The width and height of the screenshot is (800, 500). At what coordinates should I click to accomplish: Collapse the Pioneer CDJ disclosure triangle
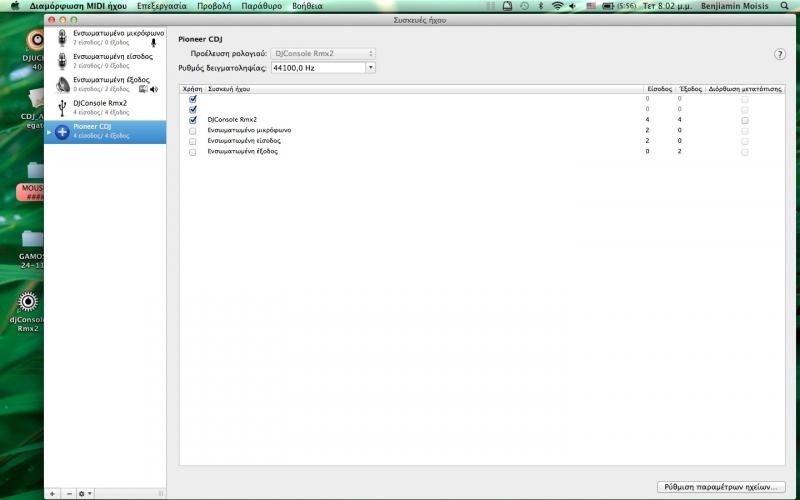click(49, 132)
